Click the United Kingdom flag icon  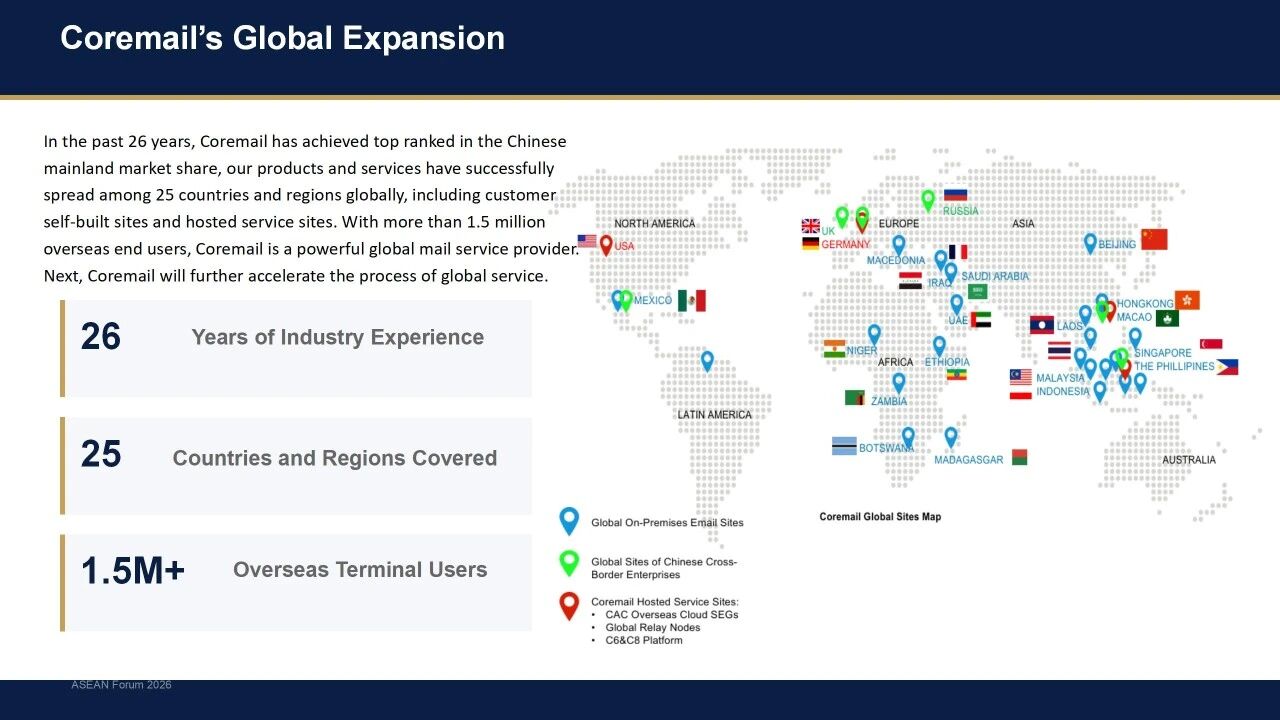[810, 226]
